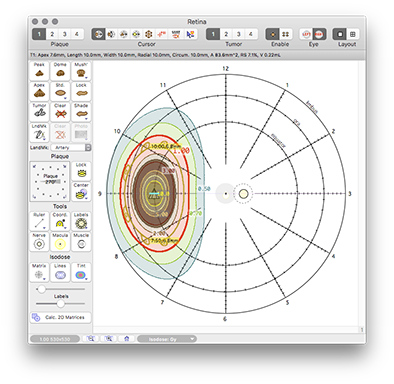Open the Isodose Gy units dropdown
Image resolution: width=394 pixels, height=384 pixels.
point(167,339)
